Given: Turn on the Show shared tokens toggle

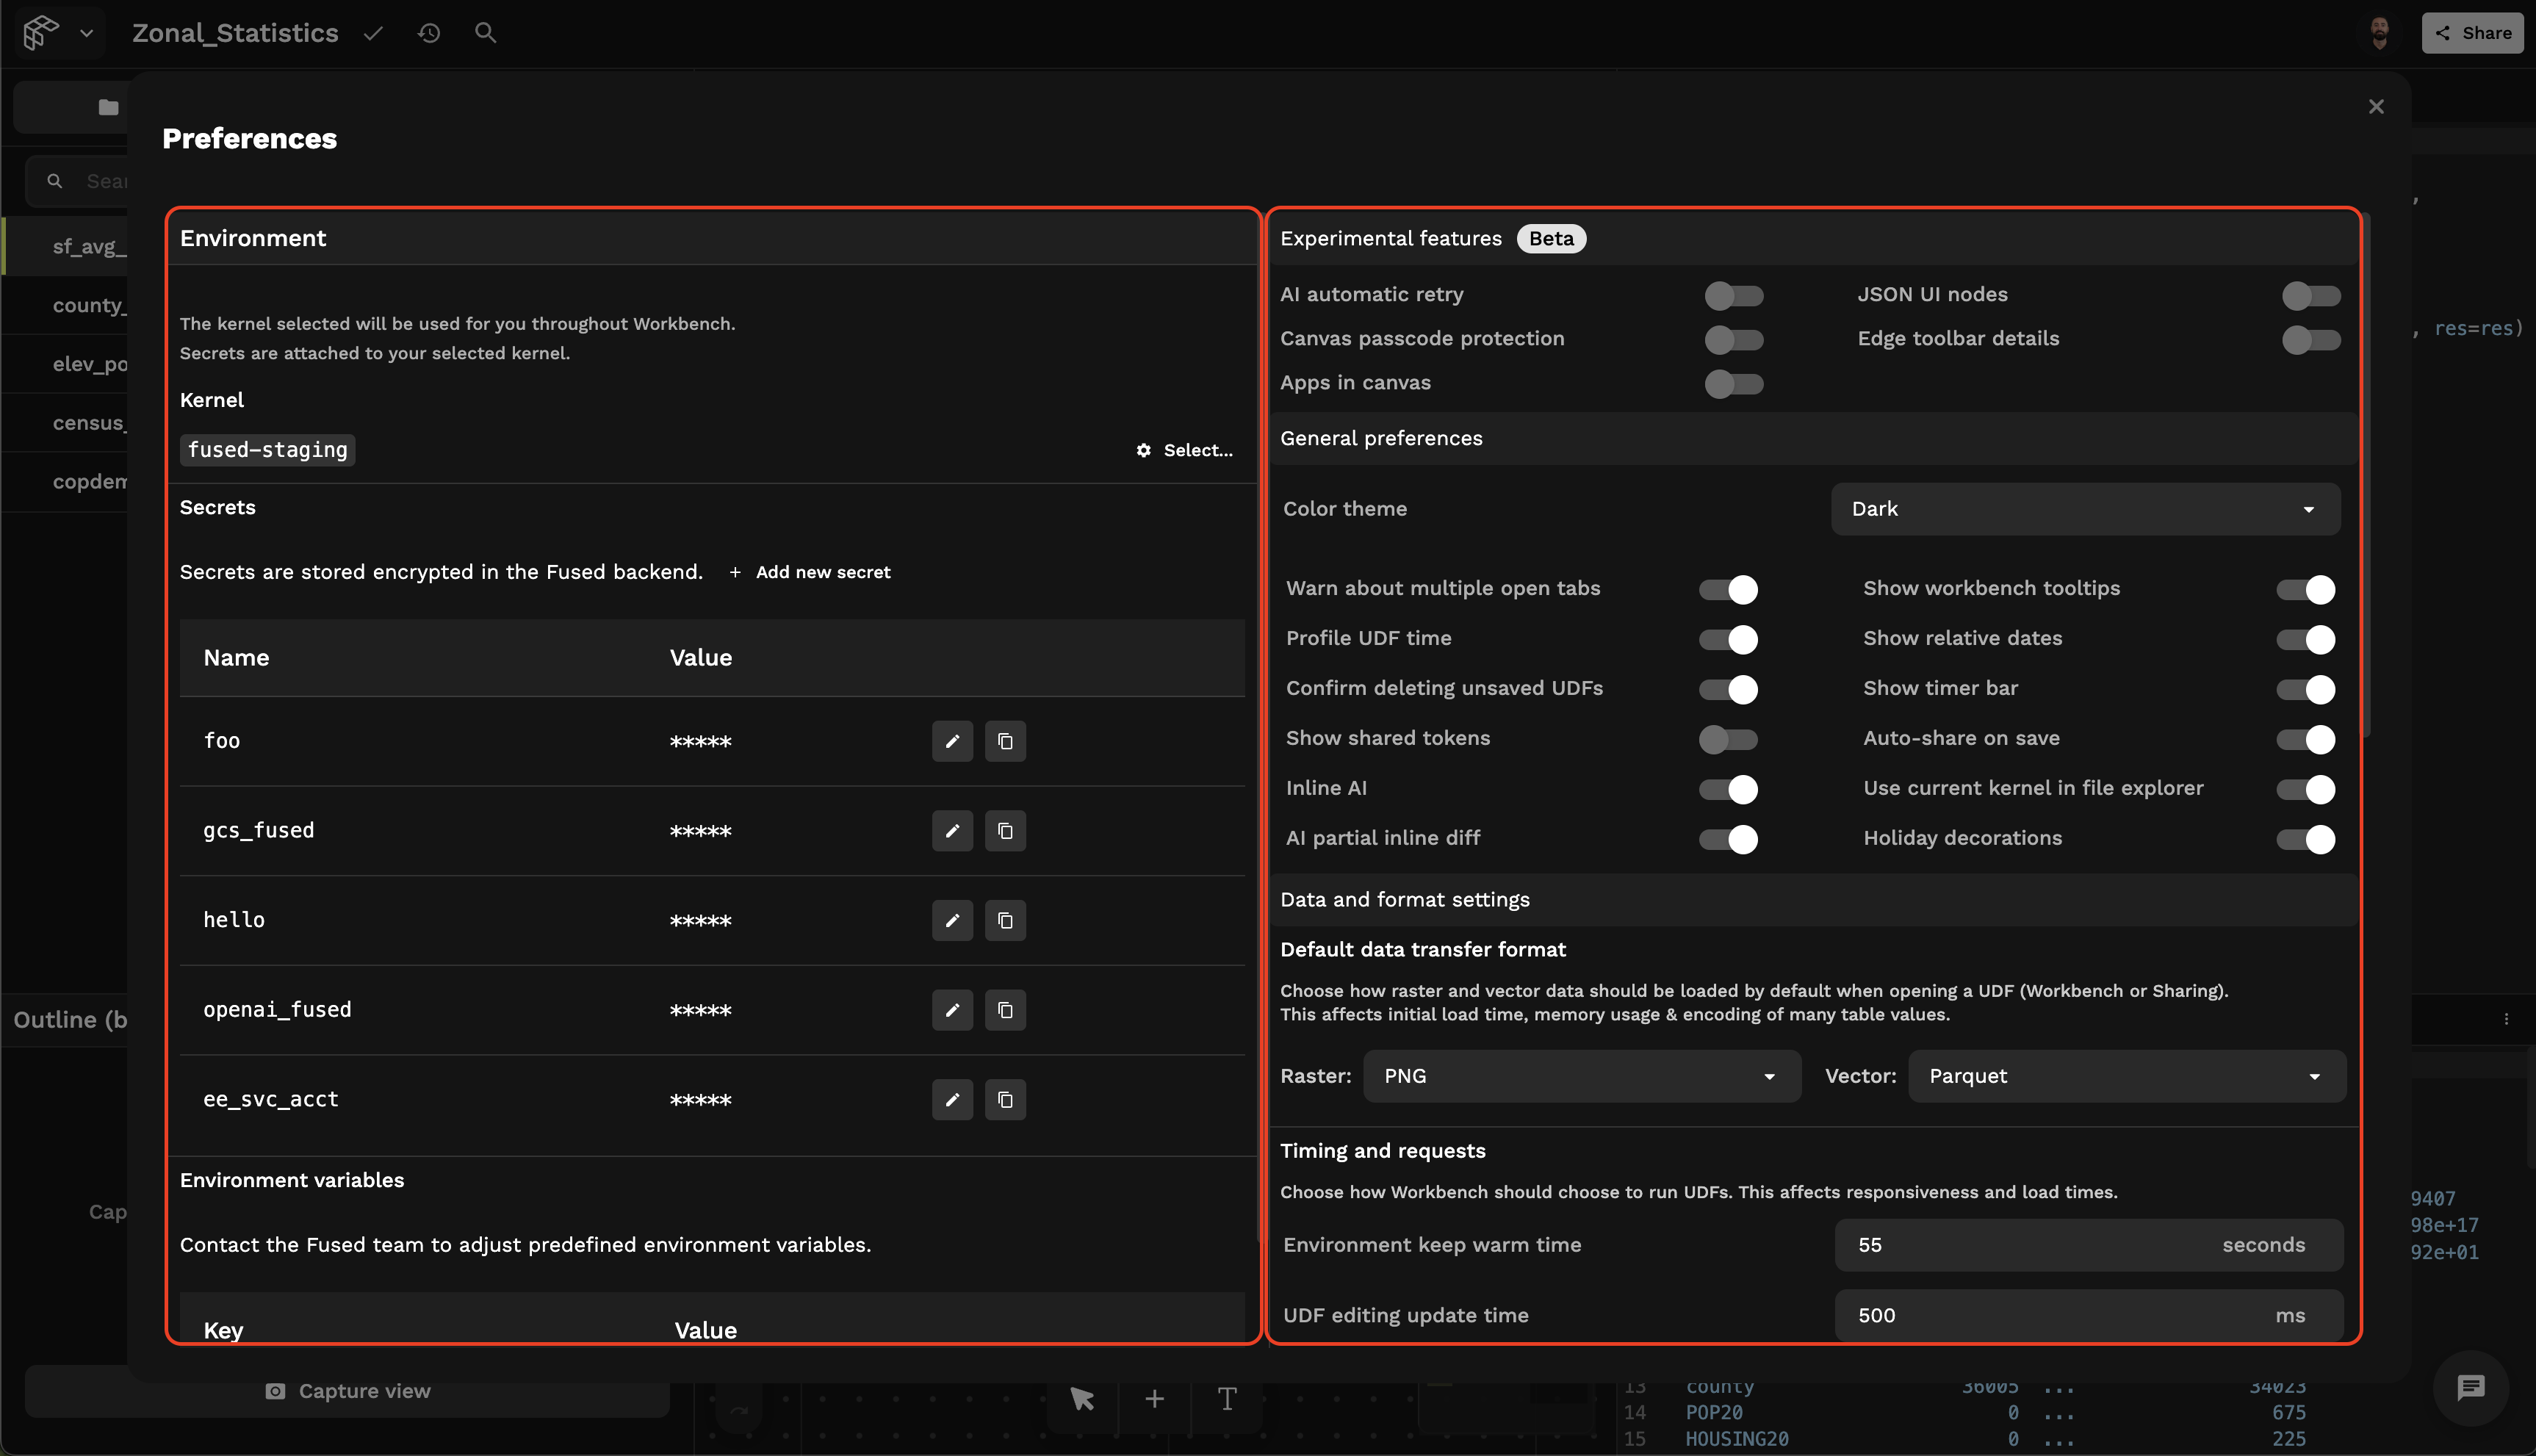Looking at the screenshot, I should pyautogui.click(x=1728, y=739).
